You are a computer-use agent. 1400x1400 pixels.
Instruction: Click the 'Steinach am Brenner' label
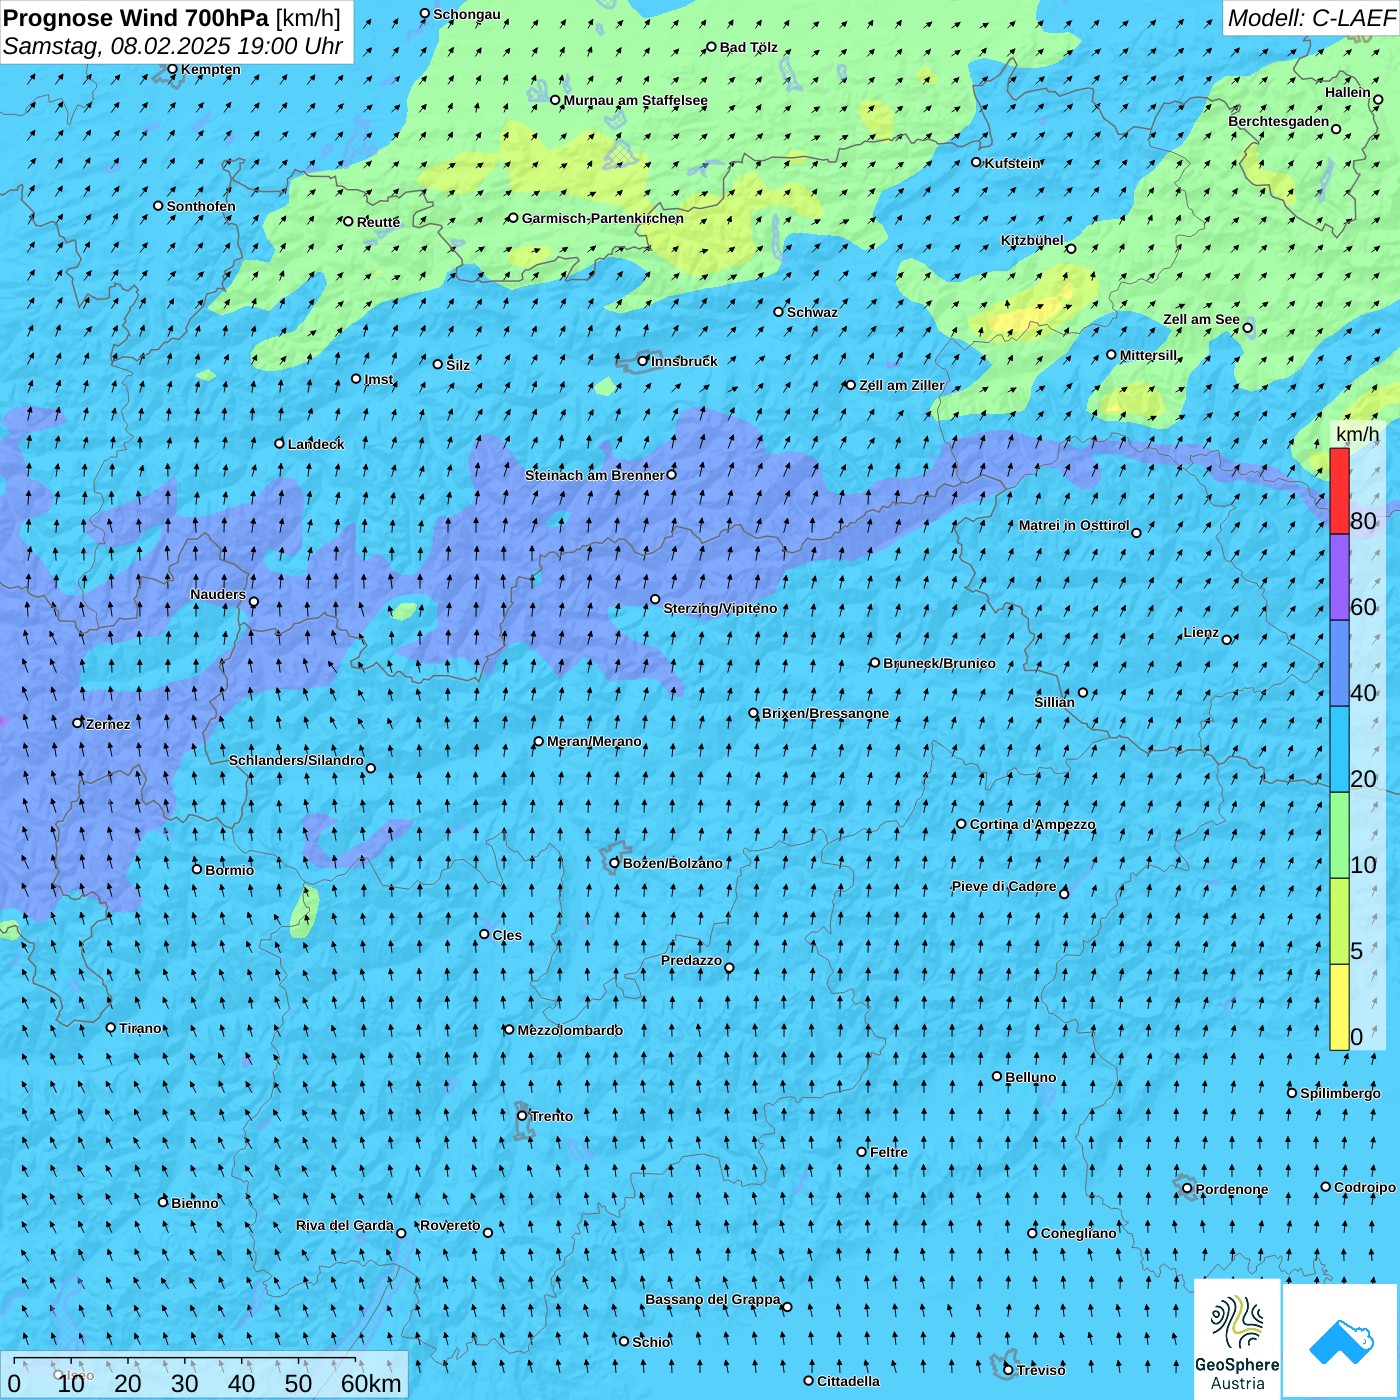point(594,475)
